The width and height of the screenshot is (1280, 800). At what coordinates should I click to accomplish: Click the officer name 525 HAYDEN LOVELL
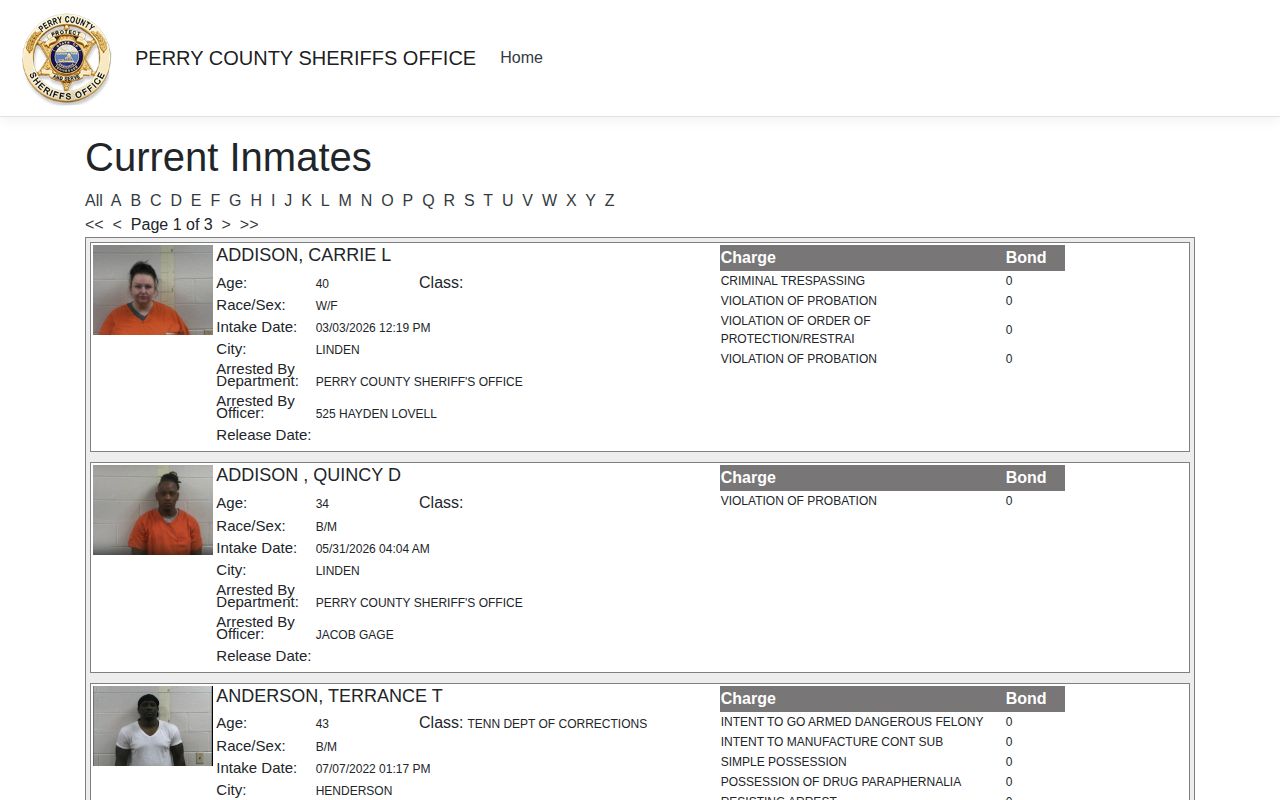tap(376, 414)
